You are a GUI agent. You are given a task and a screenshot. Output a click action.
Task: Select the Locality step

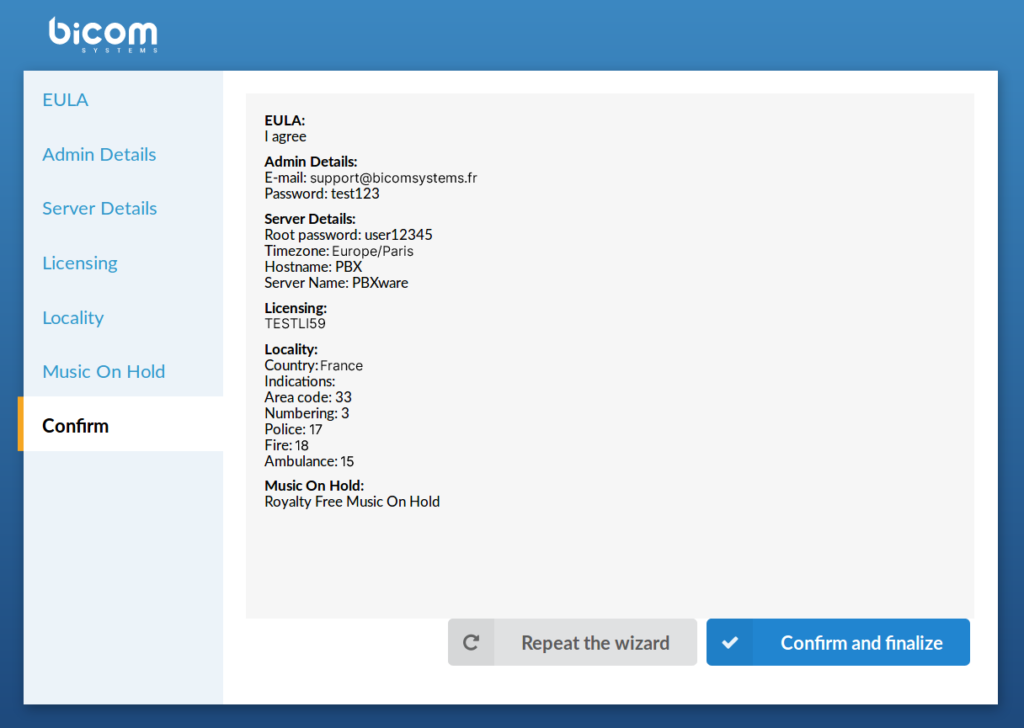[x=72, y=317]
